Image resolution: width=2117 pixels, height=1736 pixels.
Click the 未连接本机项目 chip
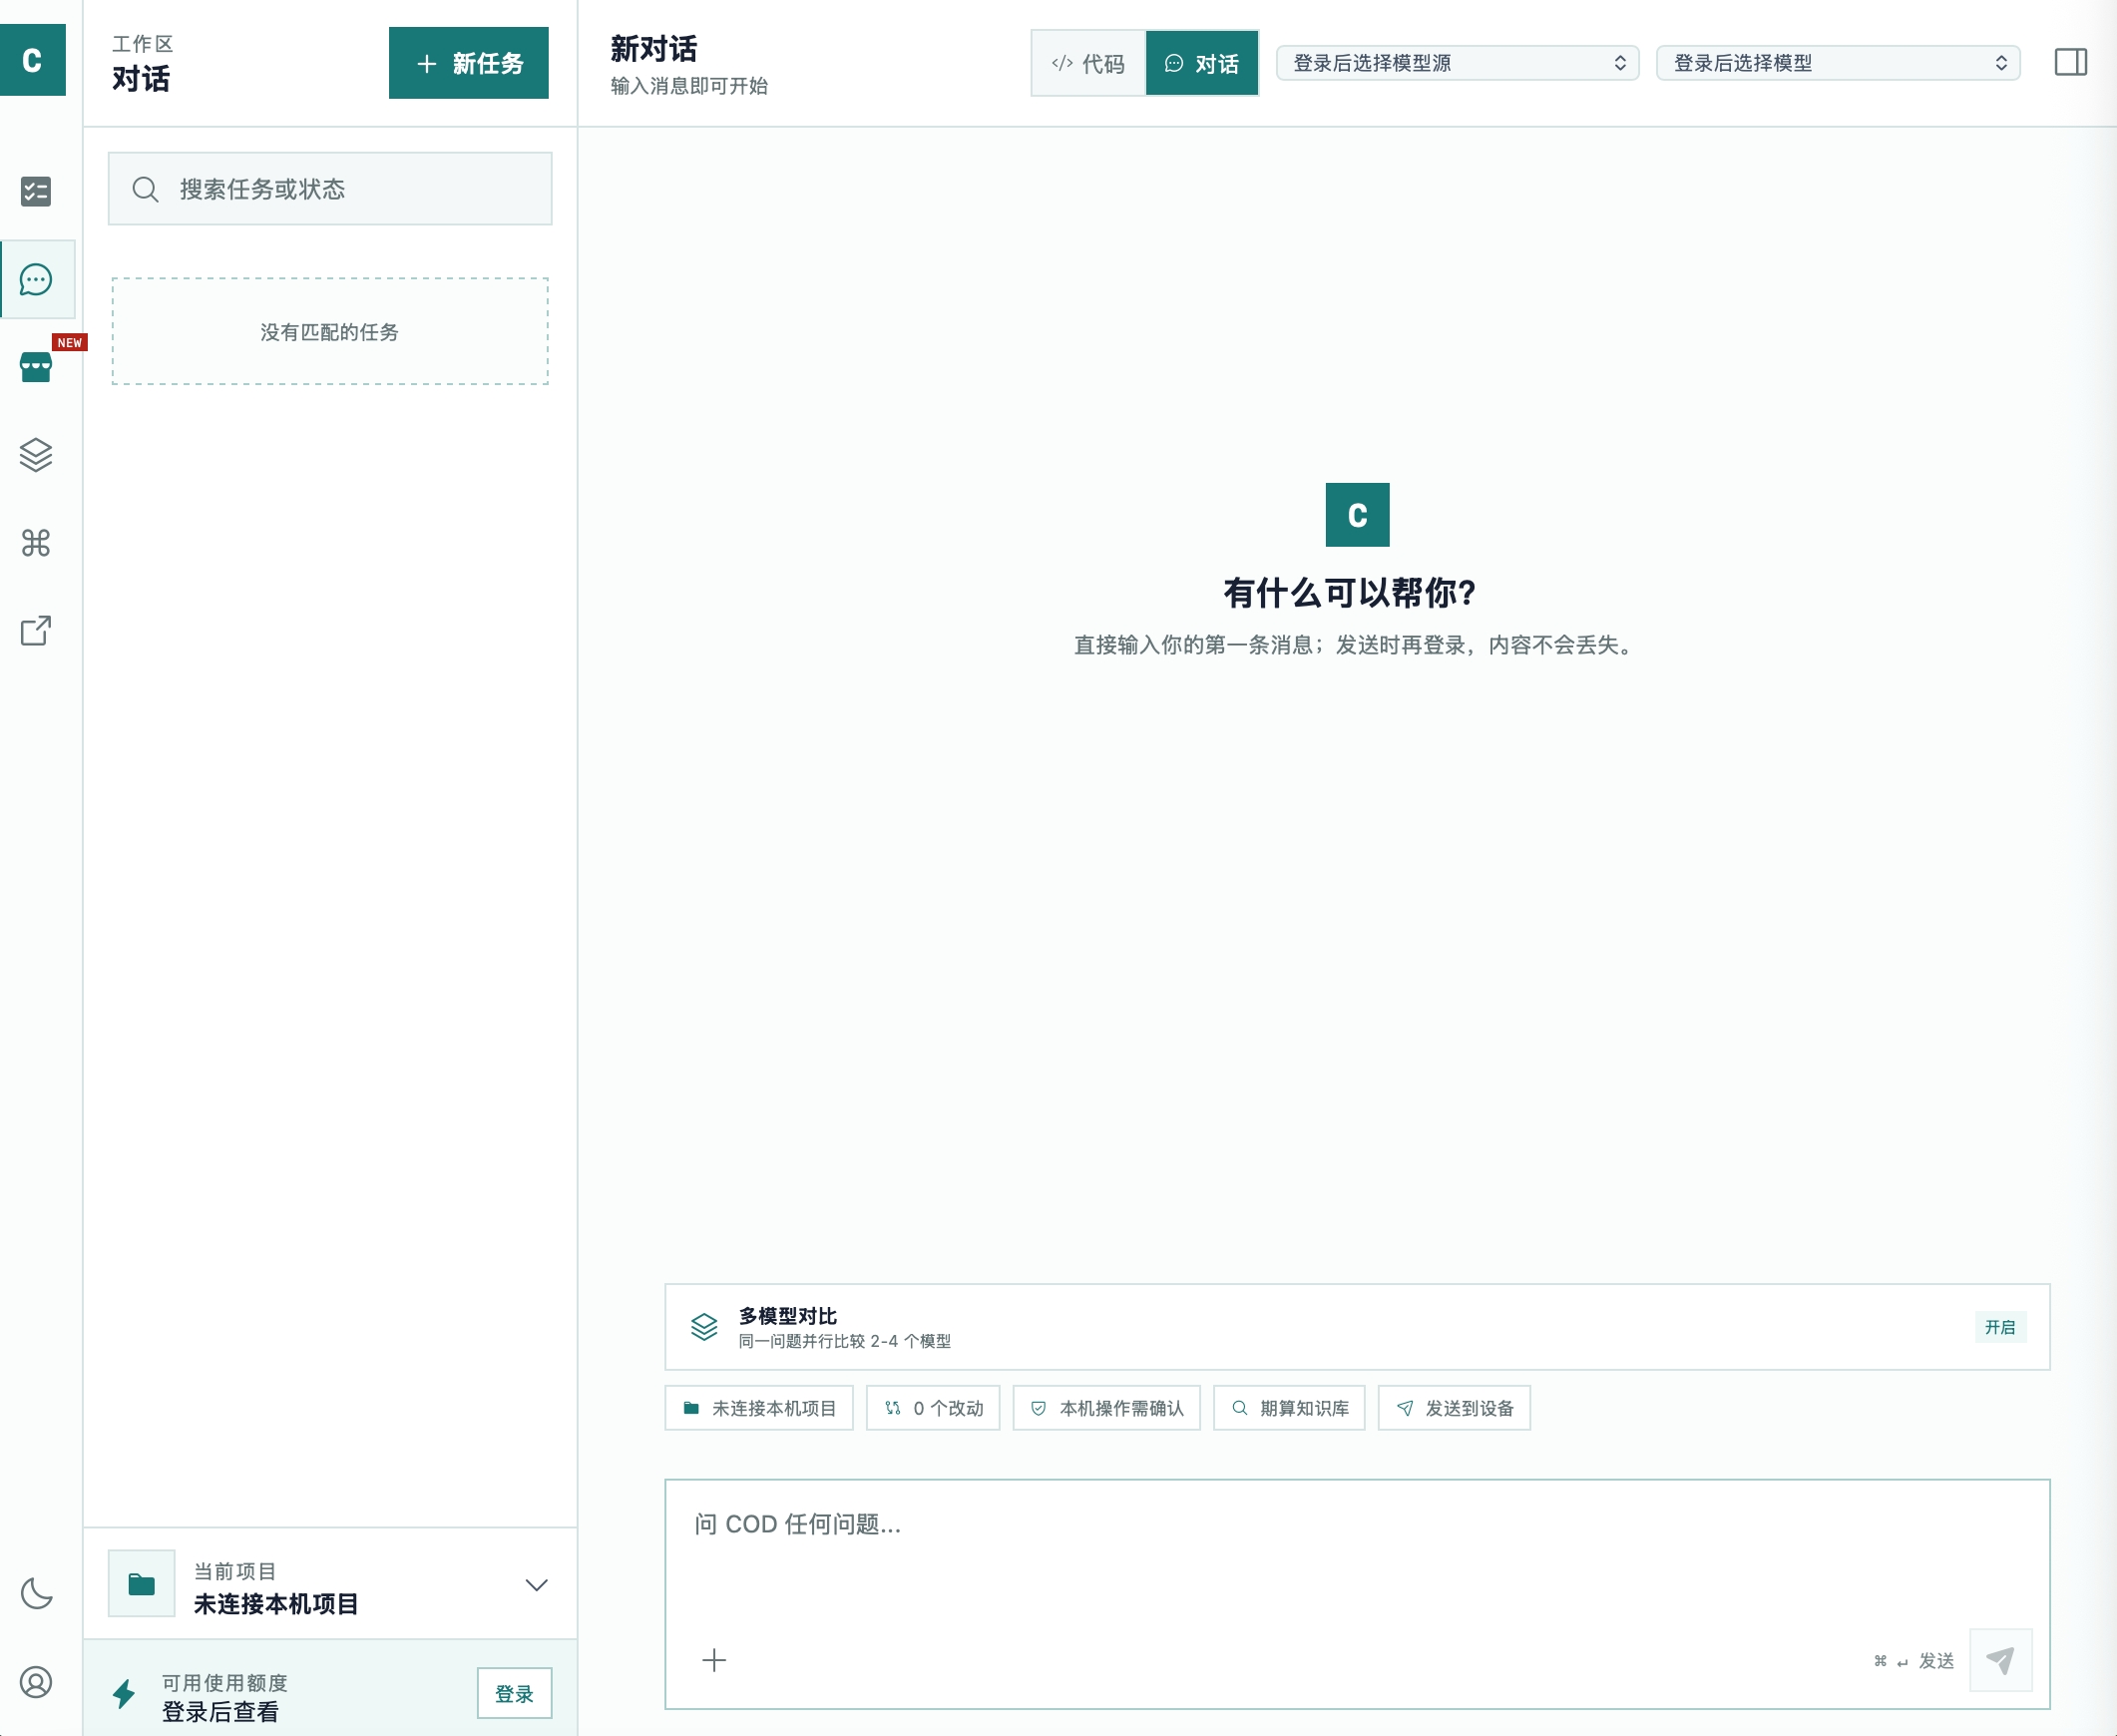coord(759,1408)
